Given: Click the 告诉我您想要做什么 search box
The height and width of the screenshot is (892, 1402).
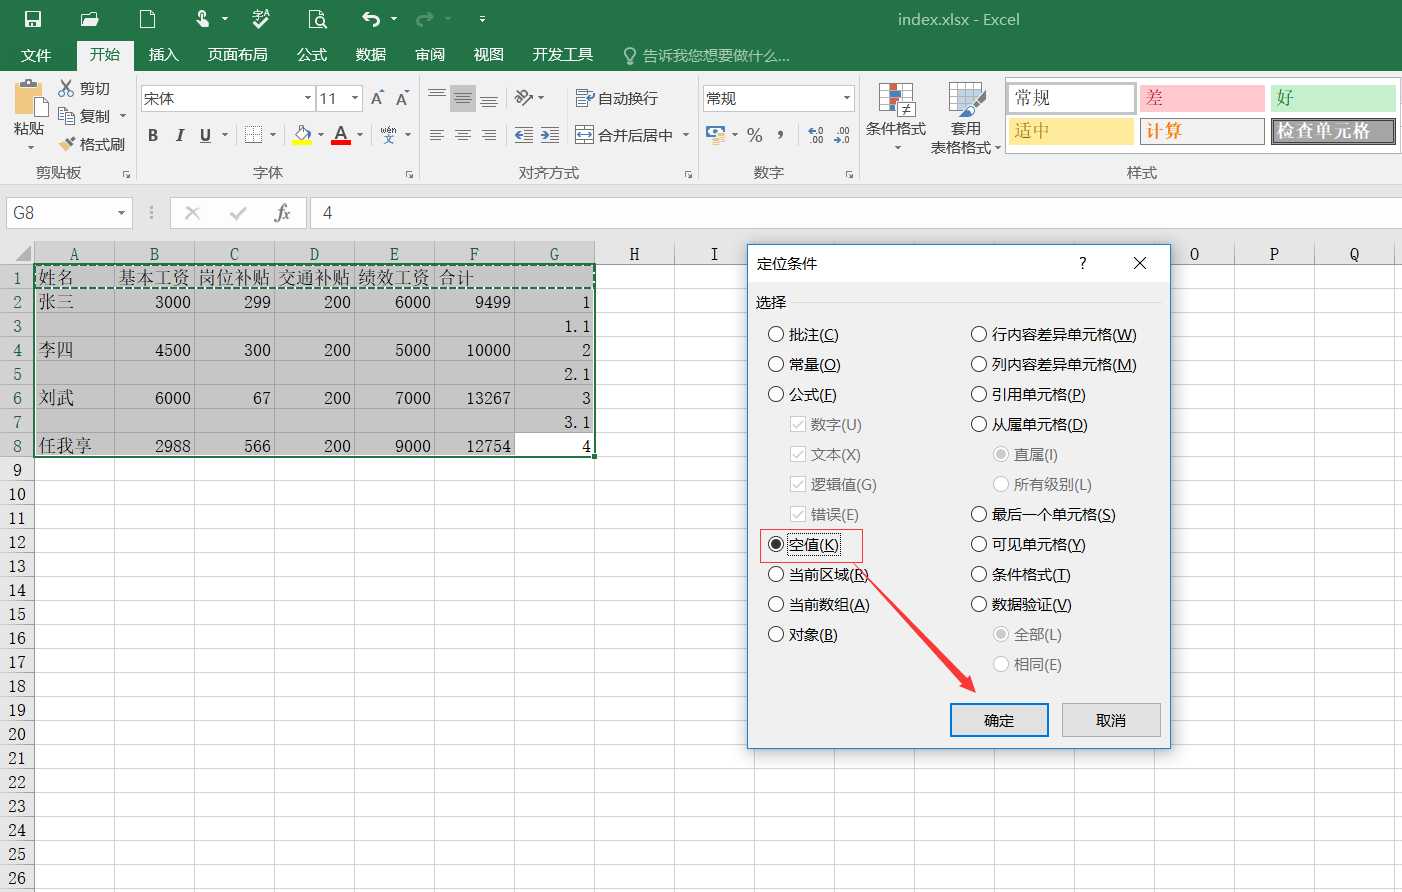Looking at the screenshot, I should click(x=706, y=55).
